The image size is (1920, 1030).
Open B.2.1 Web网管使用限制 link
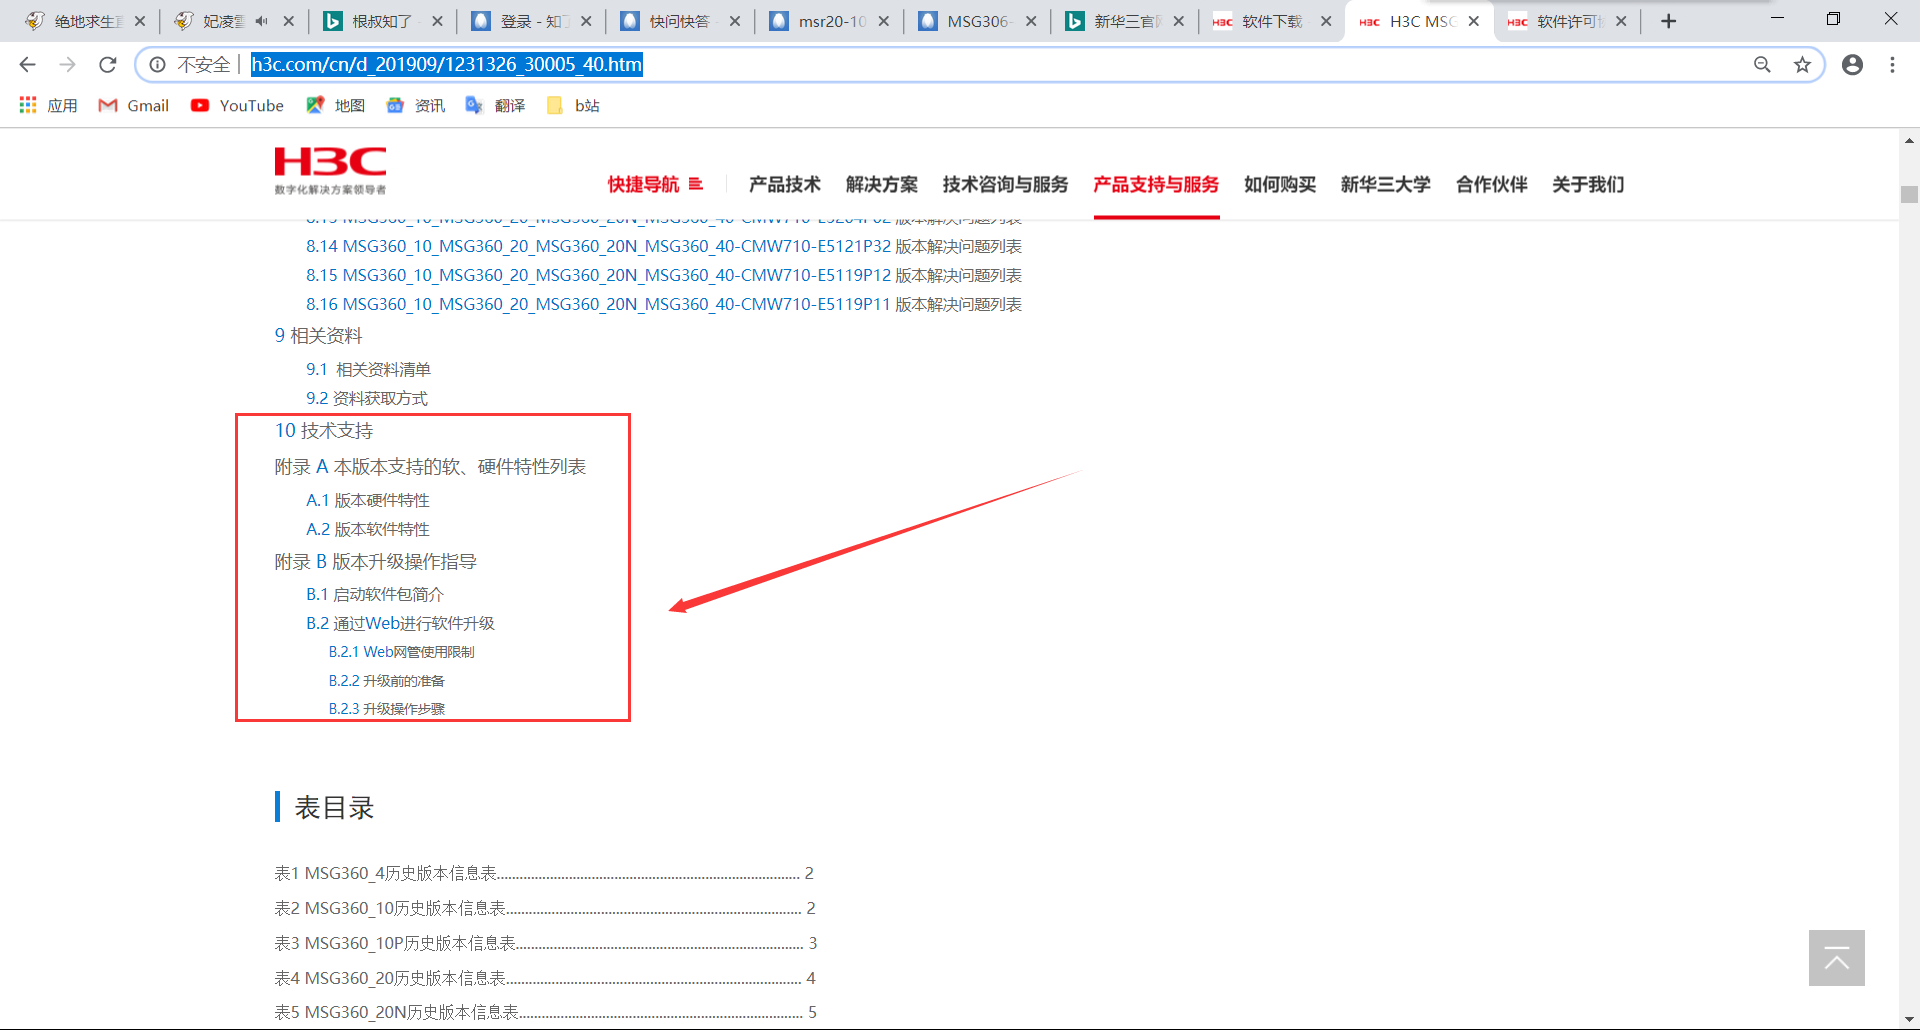point(402,652)
